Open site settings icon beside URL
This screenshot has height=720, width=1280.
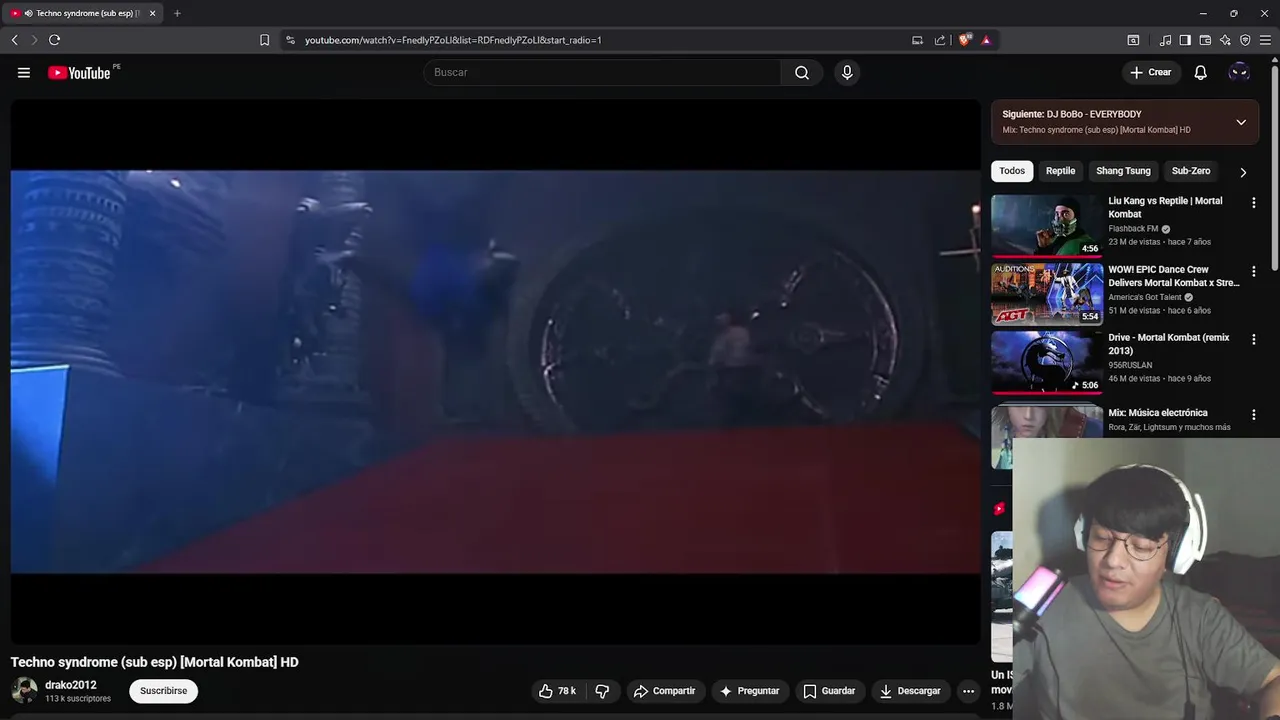click(290, 40)
